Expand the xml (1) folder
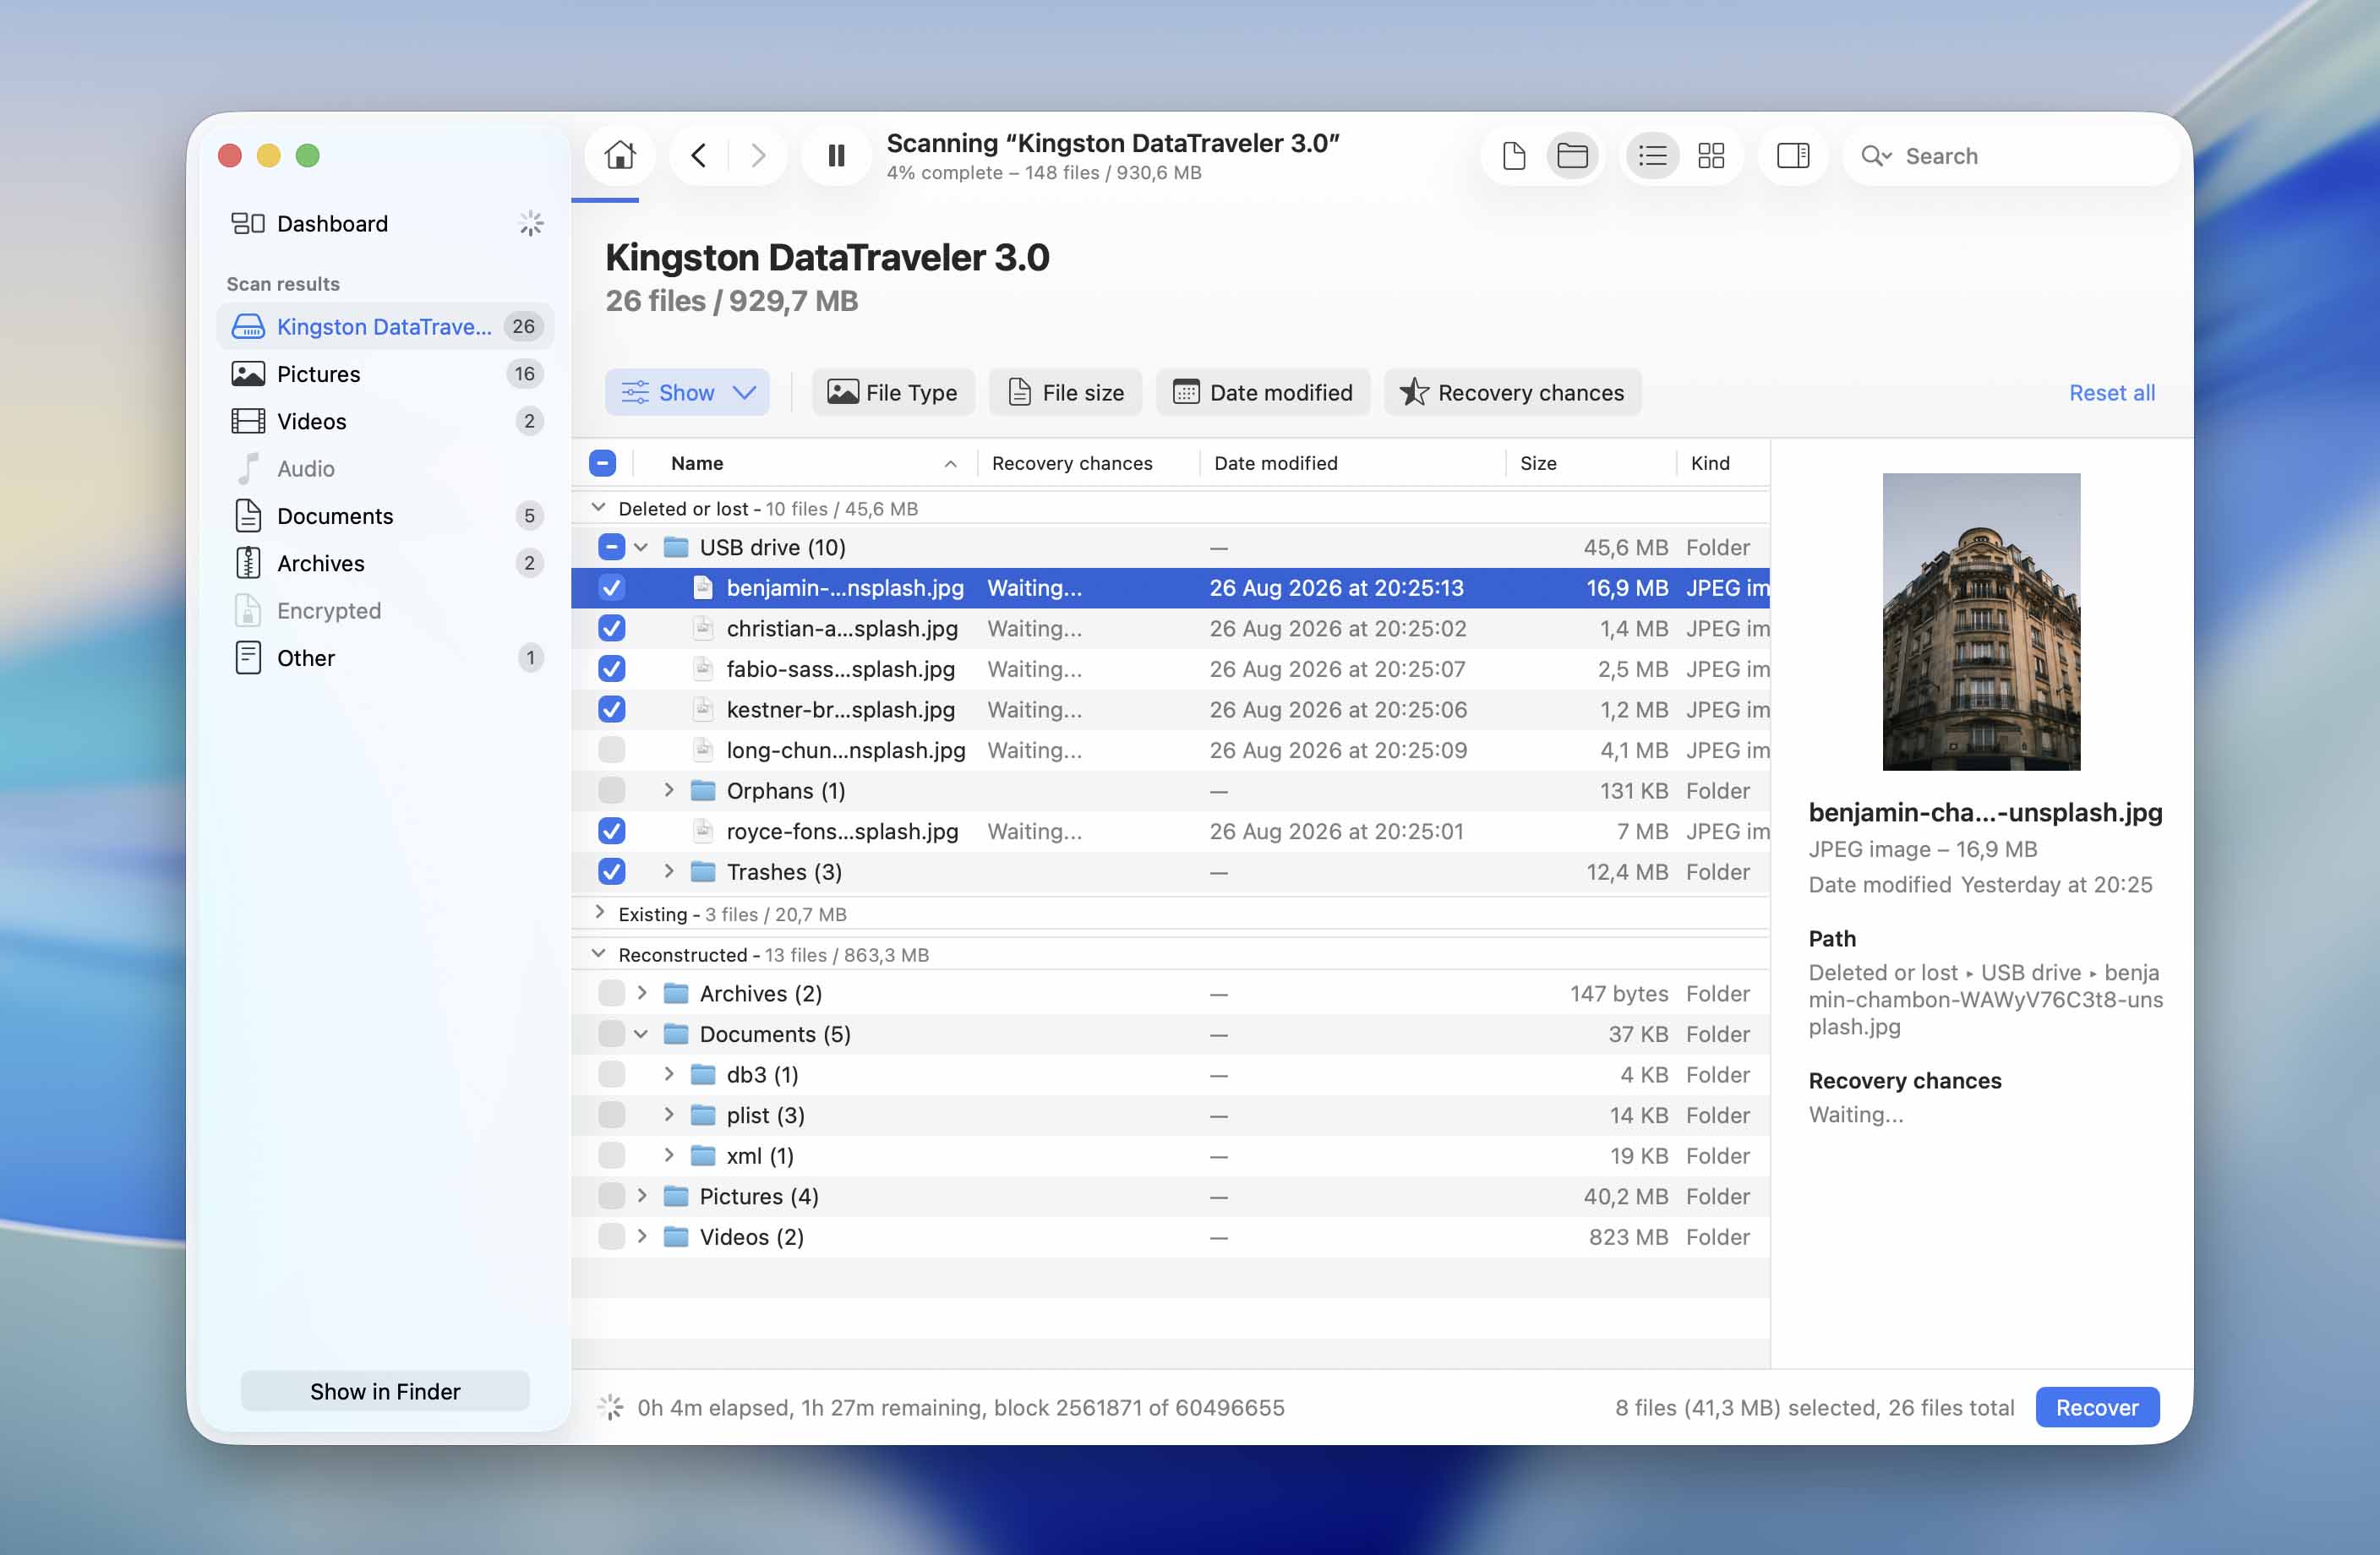Image resolution: width=2380 pixels, height=1555 pixels. (x=668, y=1155)
